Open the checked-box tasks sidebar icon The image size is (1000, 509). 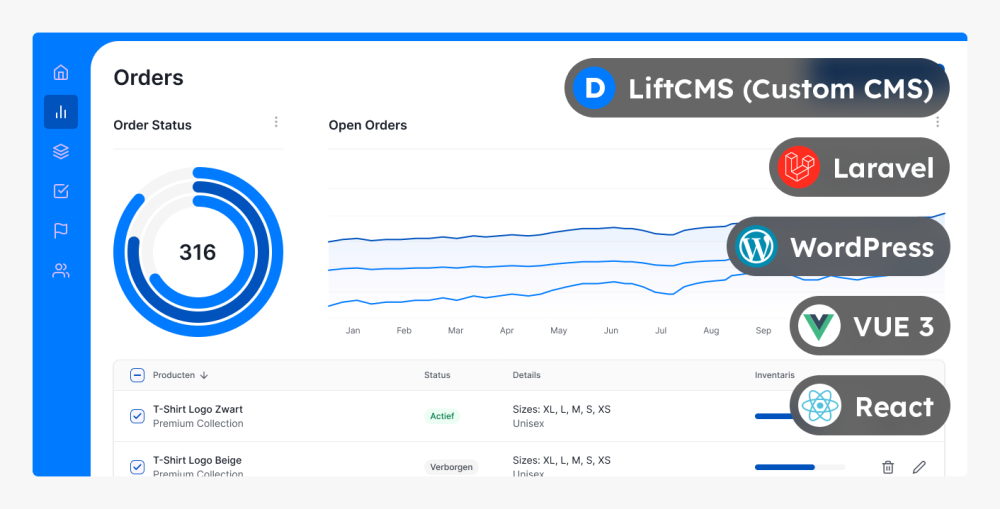click(61, 191)
